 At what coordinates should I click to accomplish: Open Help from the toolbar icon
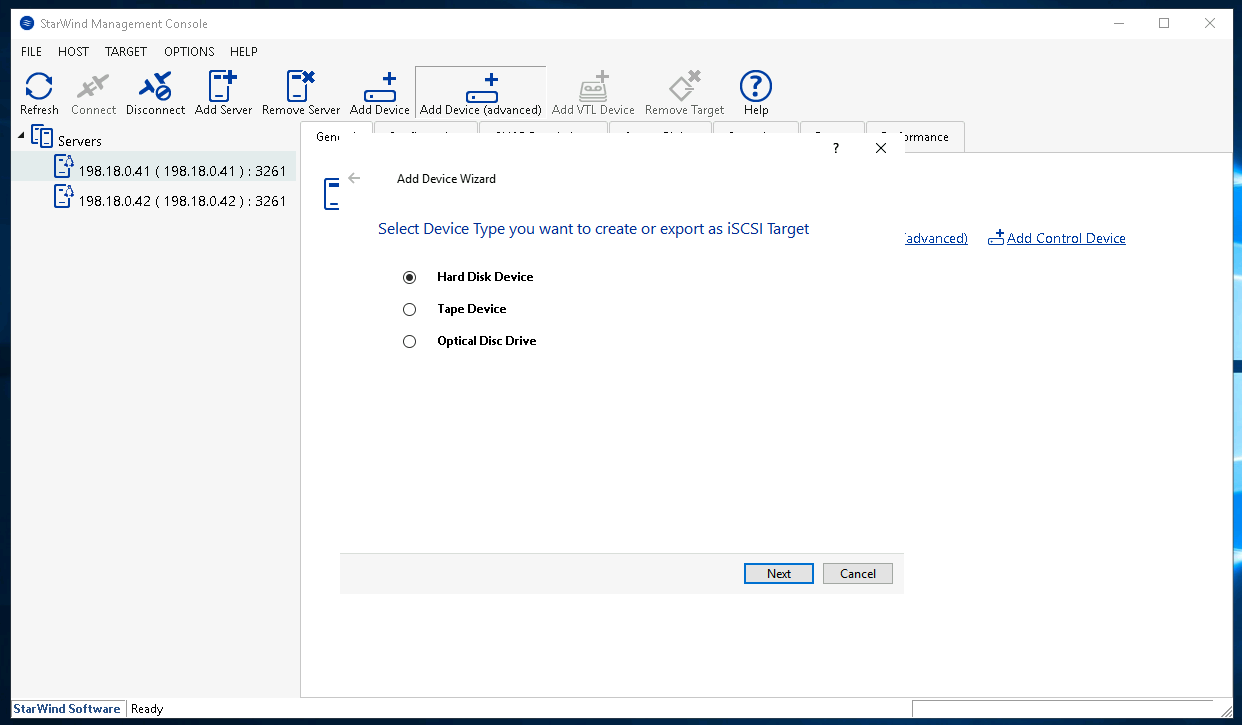[x=755, y=88]
